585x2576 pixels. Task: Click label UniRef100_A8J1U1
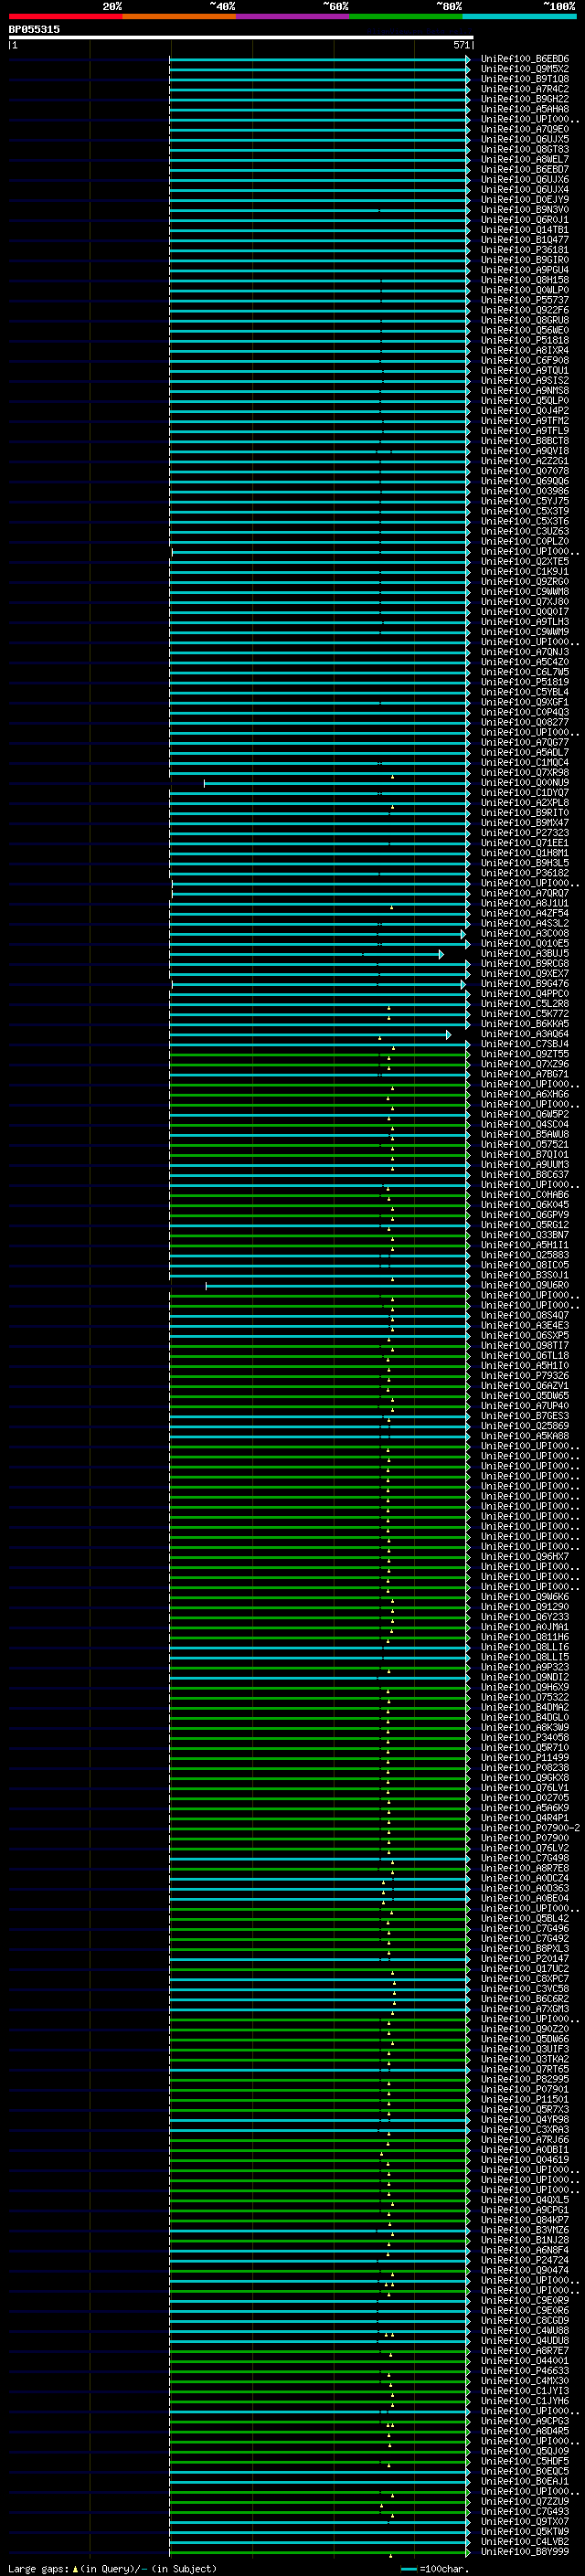coord(525,903)
